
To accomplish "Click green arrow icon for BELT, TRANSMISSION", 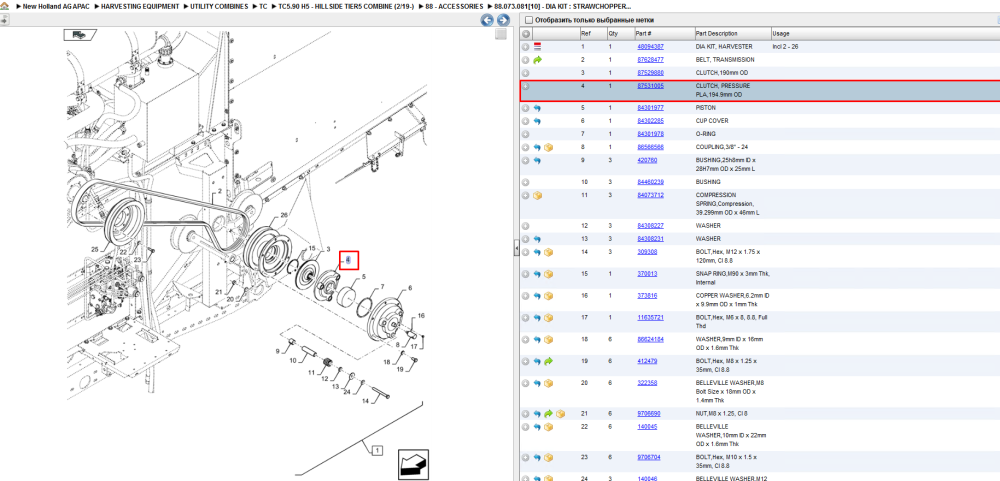I will click(538, 60).
